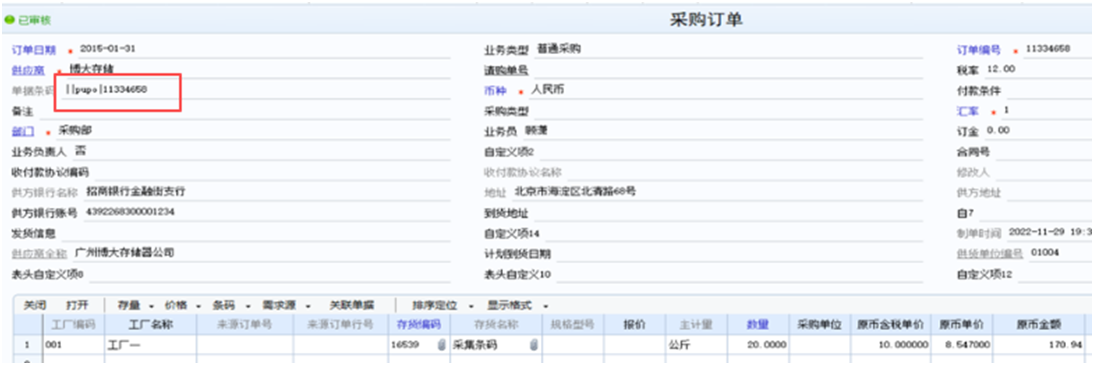Click the 供应商 label link
This screenshot has height=365, width=1094.
(29, 70)
